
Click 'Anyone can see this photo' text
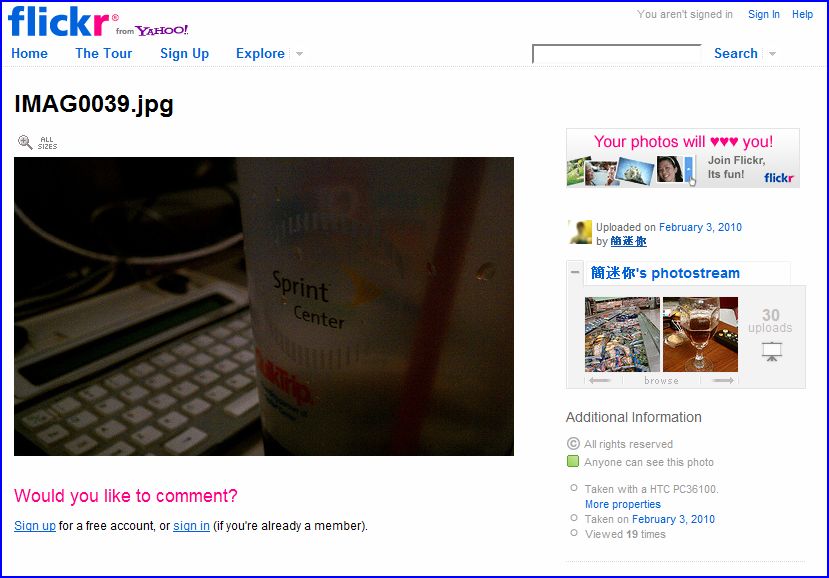[649, 462]
